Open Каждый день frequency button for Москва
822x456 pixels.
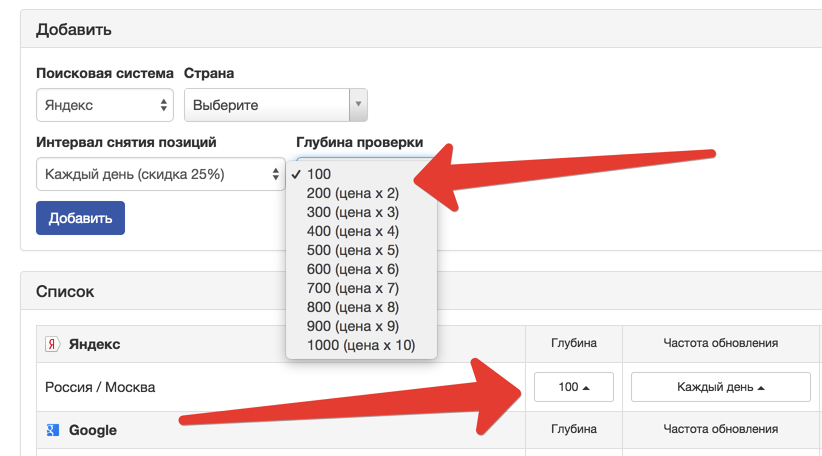tap(720, 387)
